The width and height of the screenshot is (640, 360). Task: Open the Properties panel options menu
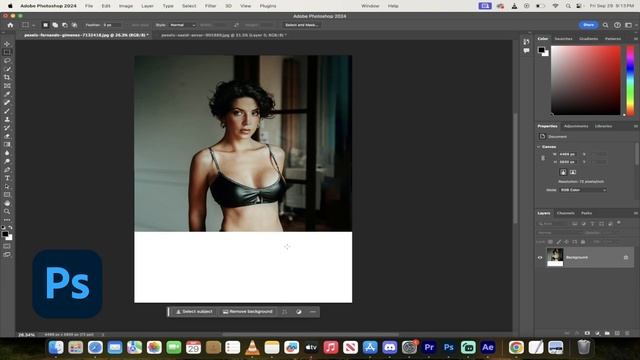click(636, 126)
